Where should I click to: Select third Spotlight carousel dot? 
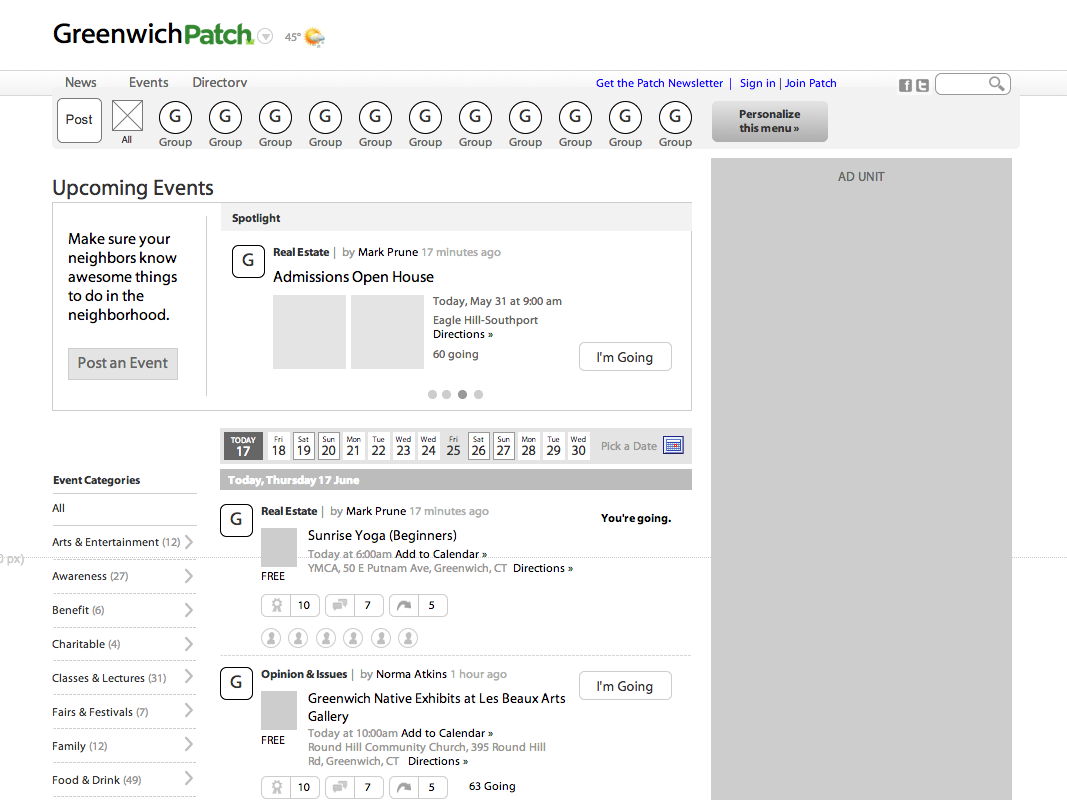(463, 395)
